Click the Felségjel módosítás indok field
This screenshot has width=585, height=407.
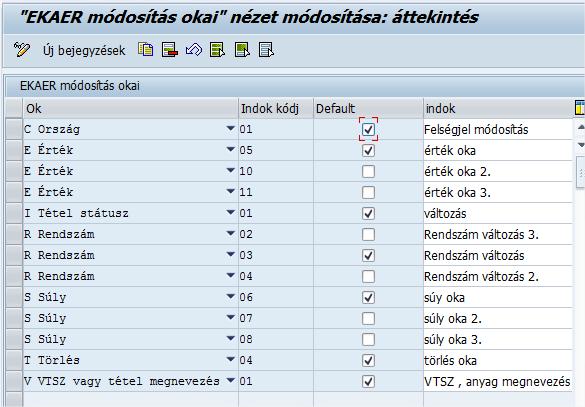coord(498,129)
